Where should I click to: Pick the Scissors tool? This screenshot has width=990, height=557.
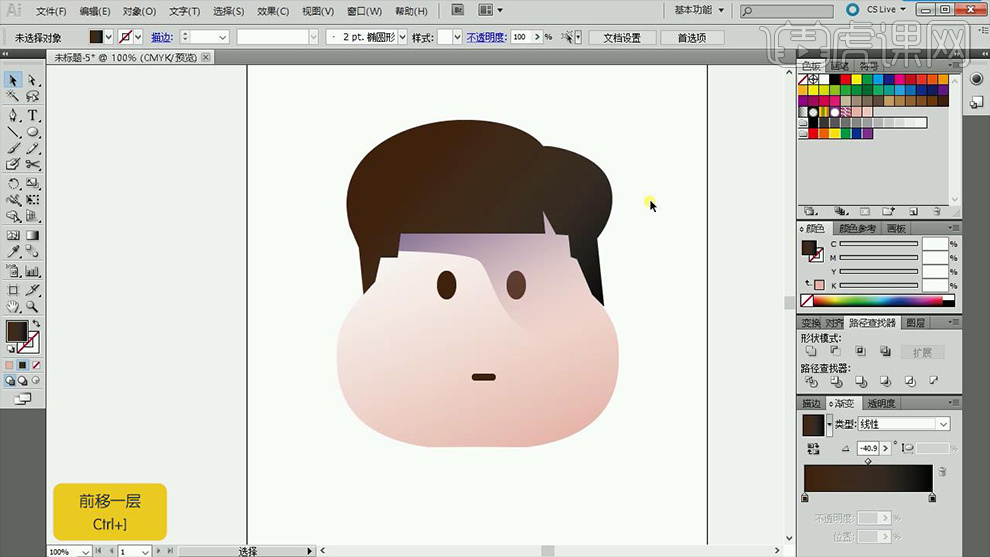click(x=33, y=164)
